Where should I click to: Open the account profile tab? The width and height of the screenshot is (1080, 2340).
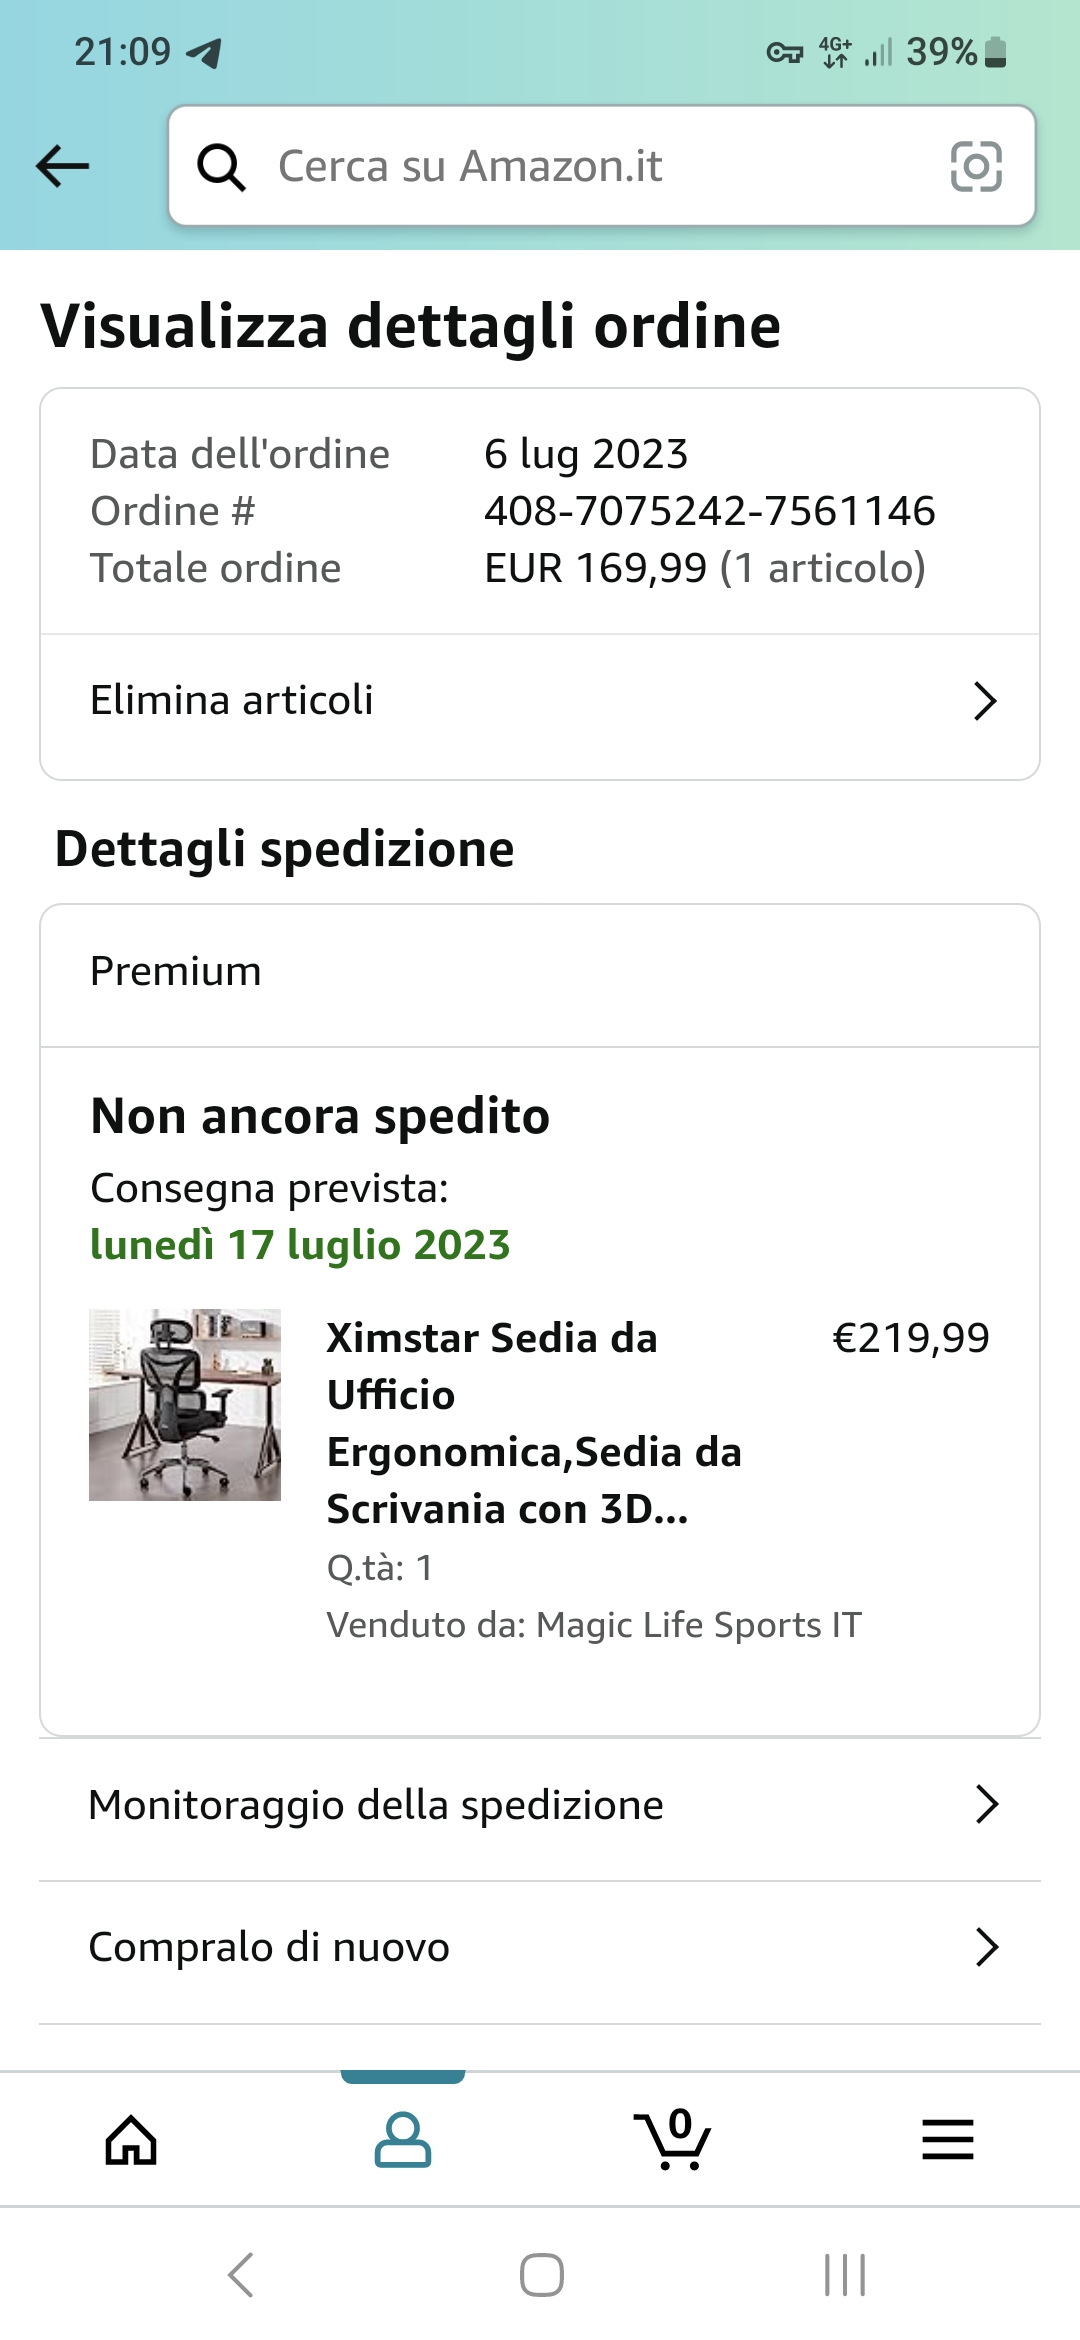(402, 2140)
